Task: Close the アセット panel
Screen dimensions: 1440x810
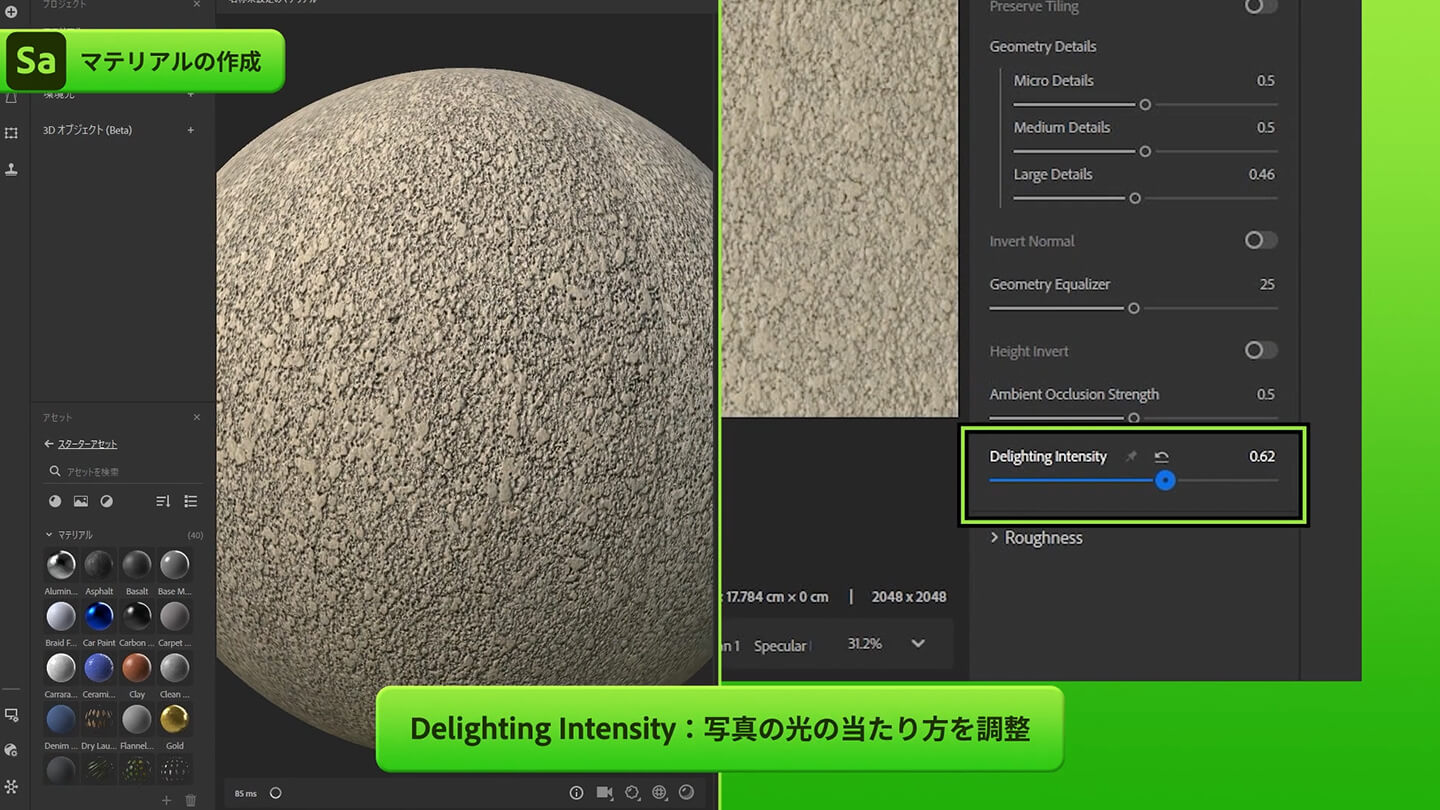Action: (196, 417)
